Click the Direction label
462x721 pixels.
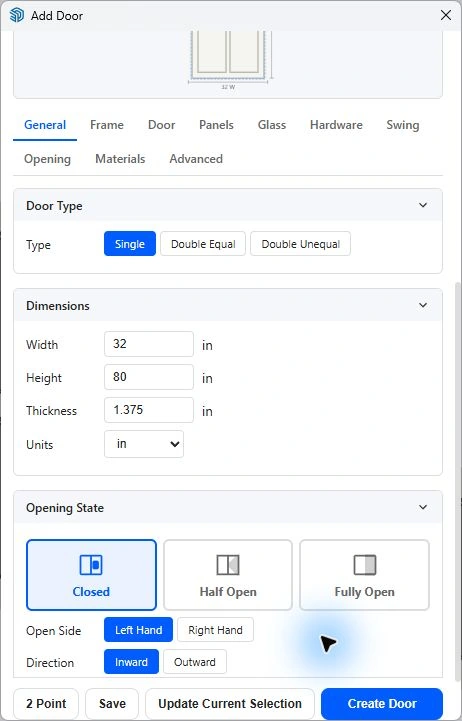pyautogui.click(x=50, y=663)
